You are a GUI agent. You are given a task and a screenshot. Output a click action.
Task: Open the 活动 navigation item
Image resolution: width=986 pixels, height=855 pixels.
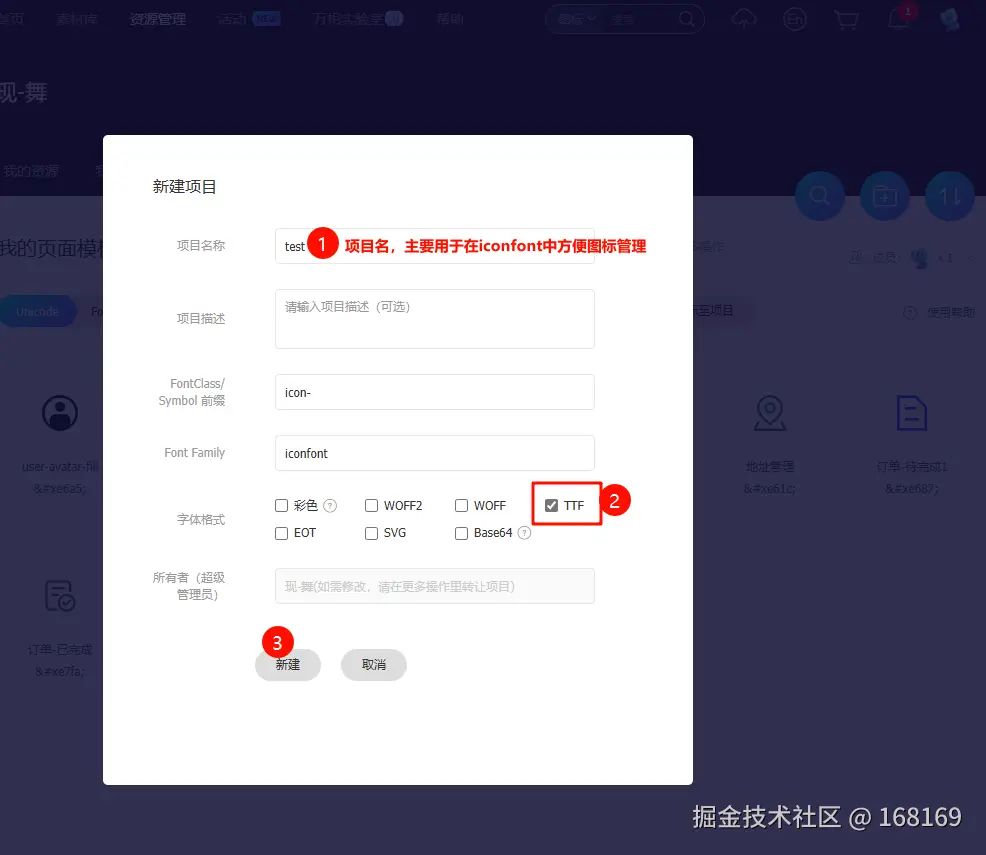point(232,19)
